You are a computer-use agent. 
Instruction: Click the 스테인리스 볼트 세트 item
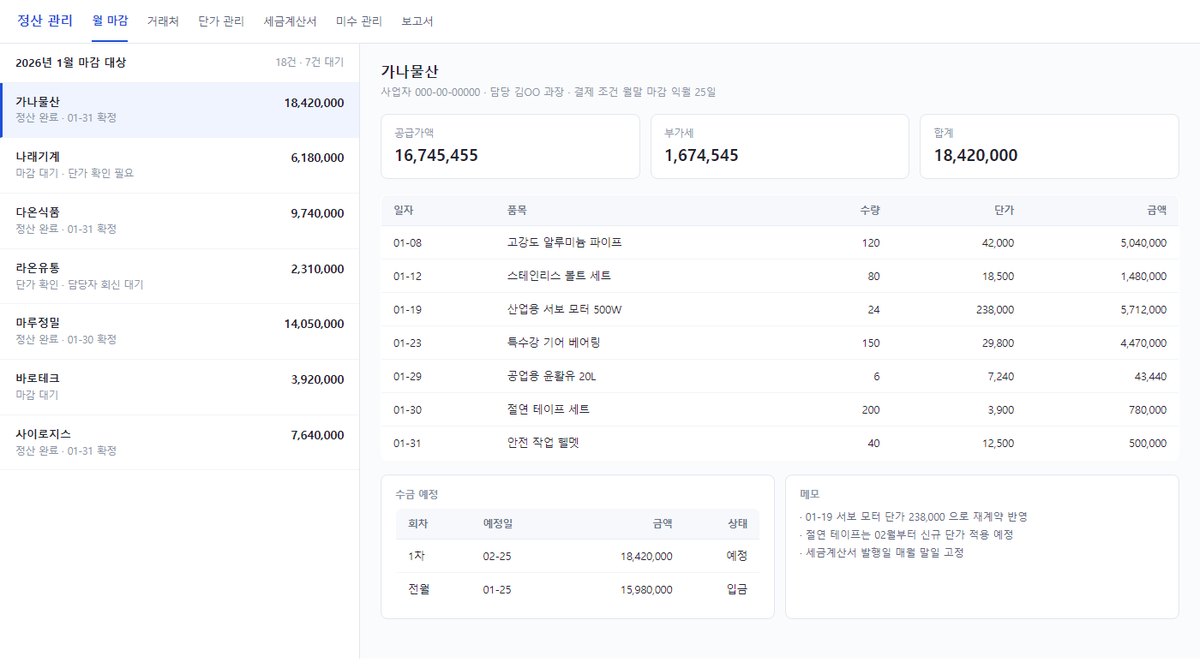(559, 275)
